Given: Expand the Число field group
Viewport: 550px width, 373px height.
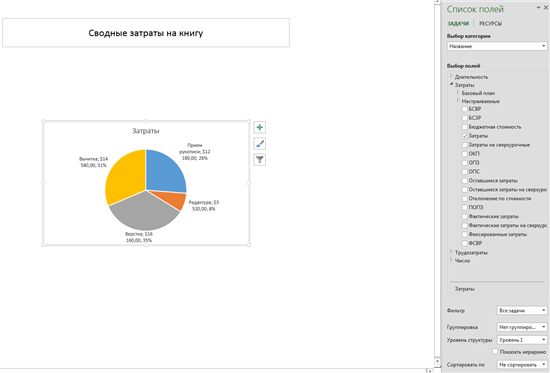Looking at the screenshot, I should [451, 260].
